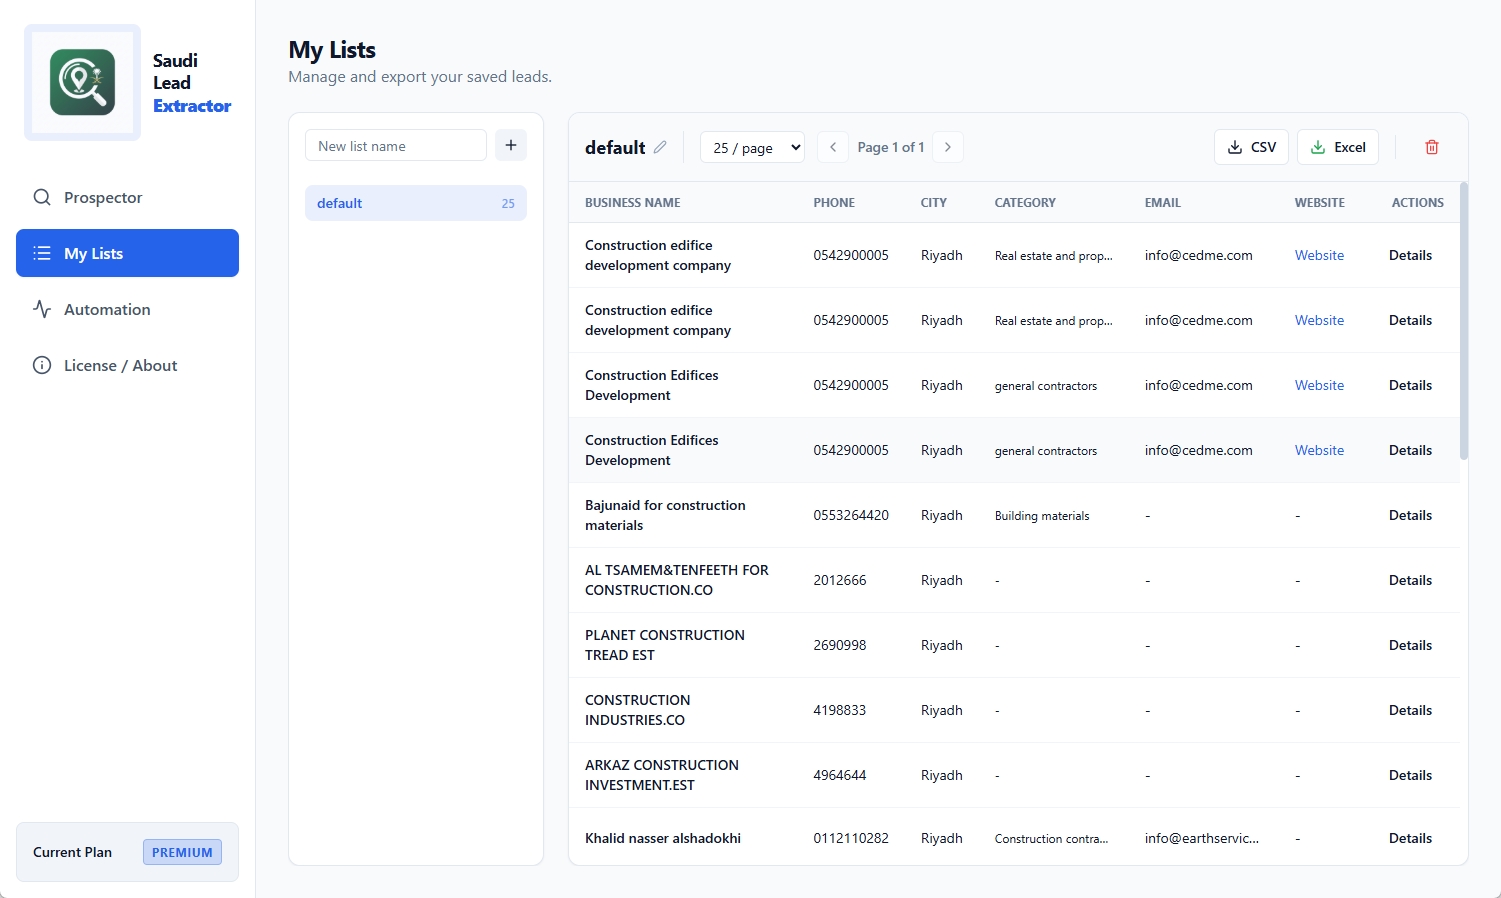Click the PREMIUM plan badge
Viewport: 1501px width, 898px height.
(182, 852)
